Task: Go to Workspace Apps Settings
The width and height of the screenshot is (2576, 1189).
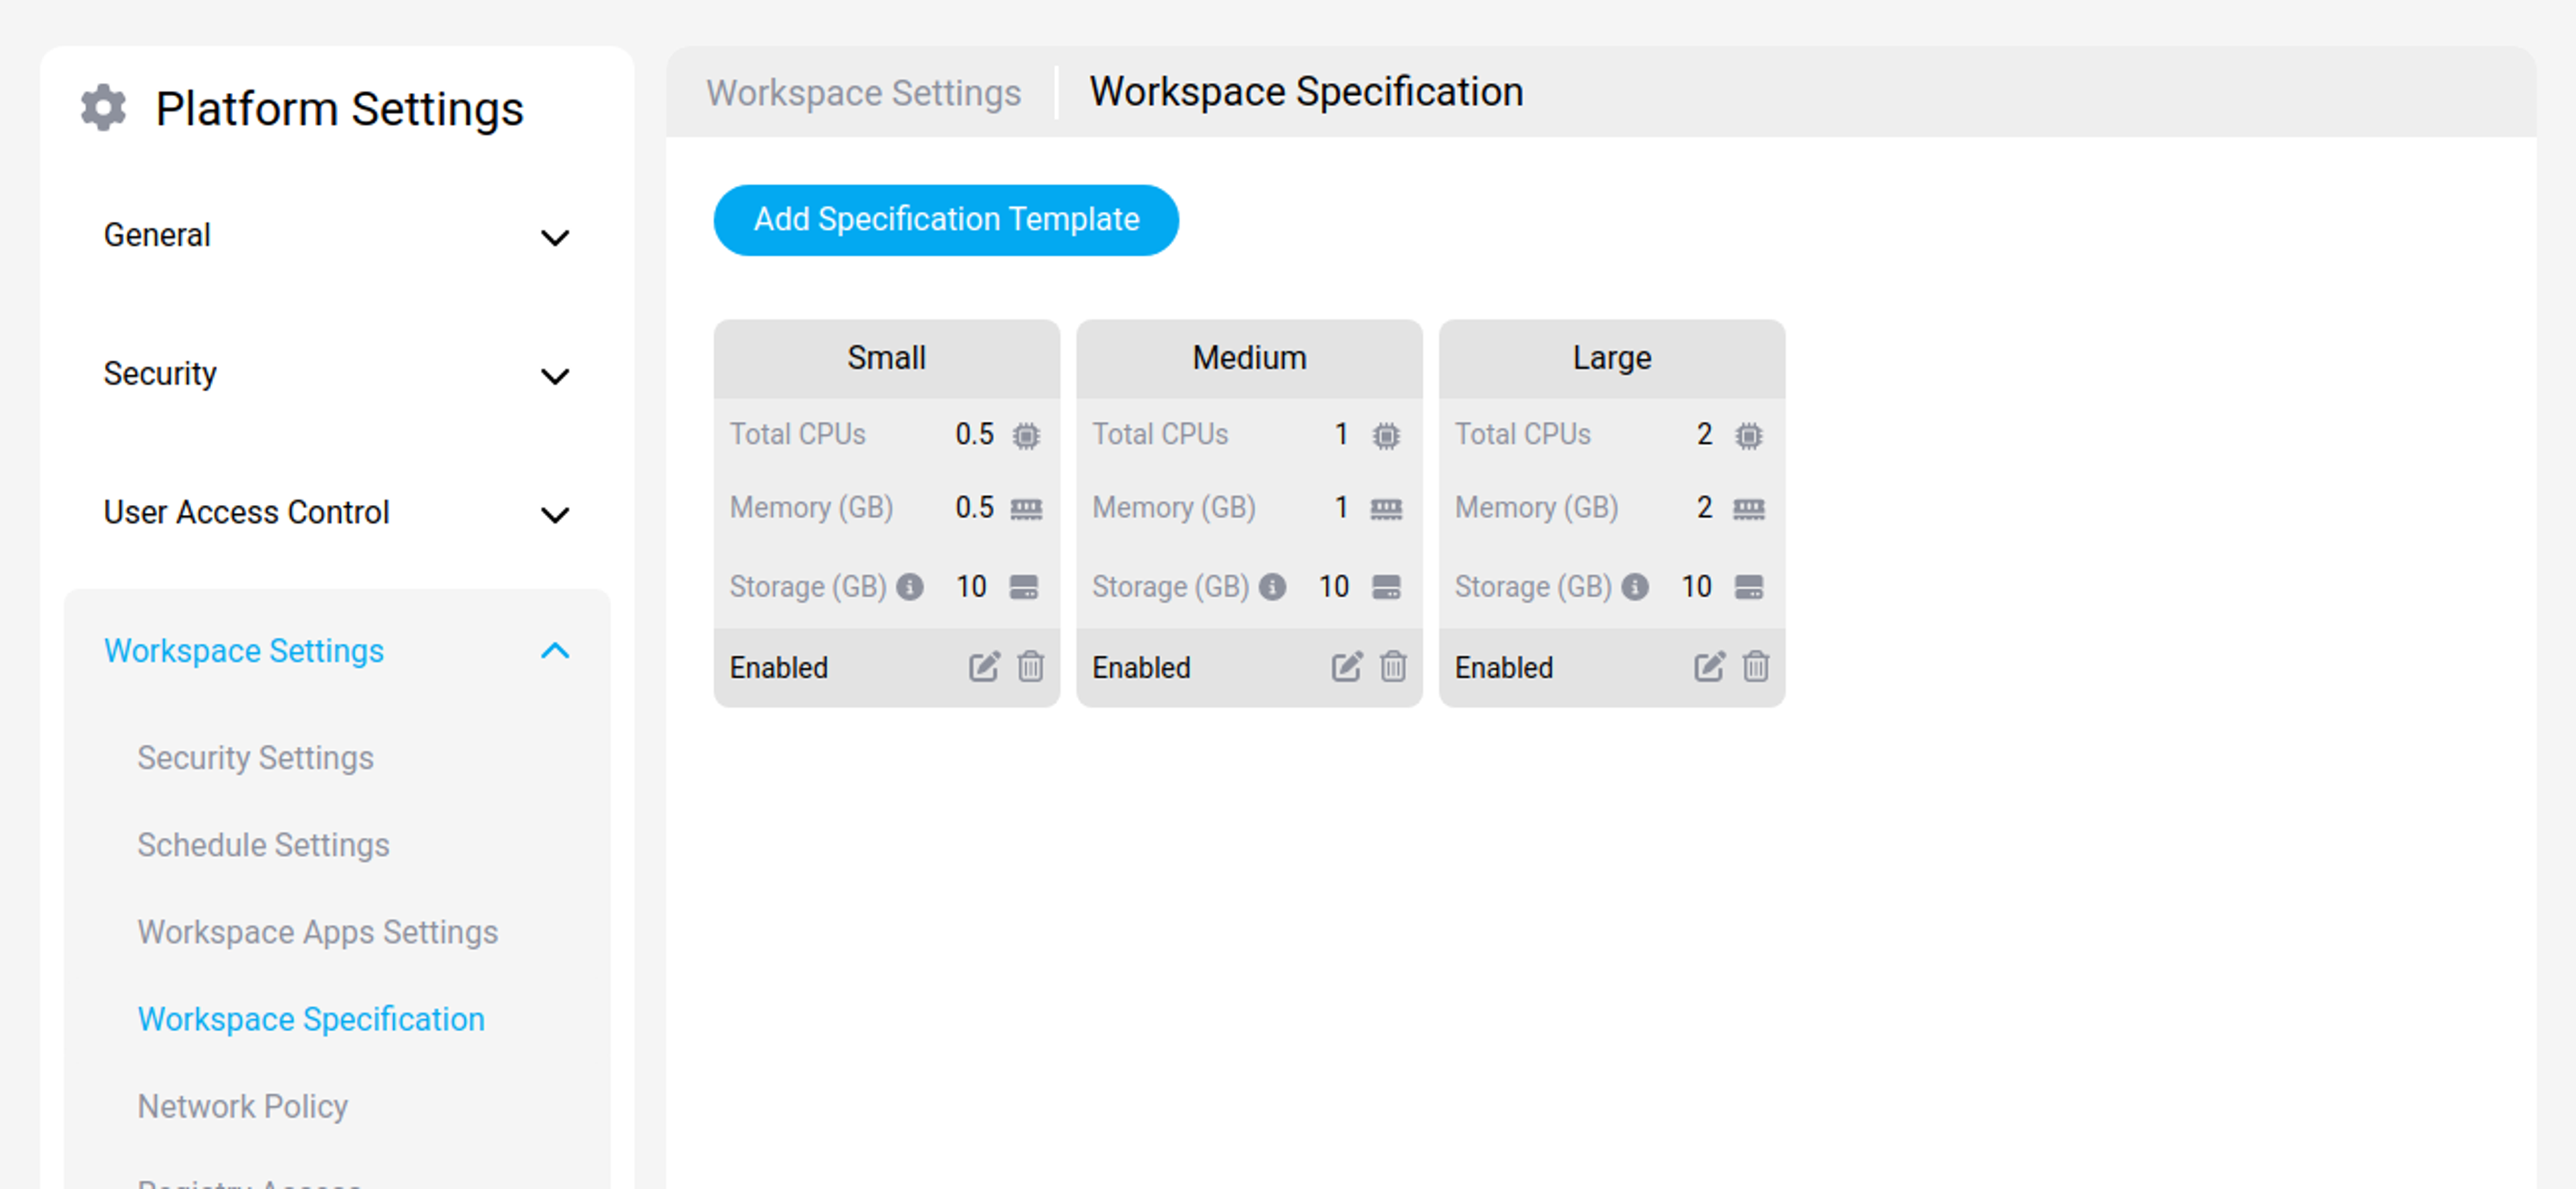Action: [x=317, y=932]
